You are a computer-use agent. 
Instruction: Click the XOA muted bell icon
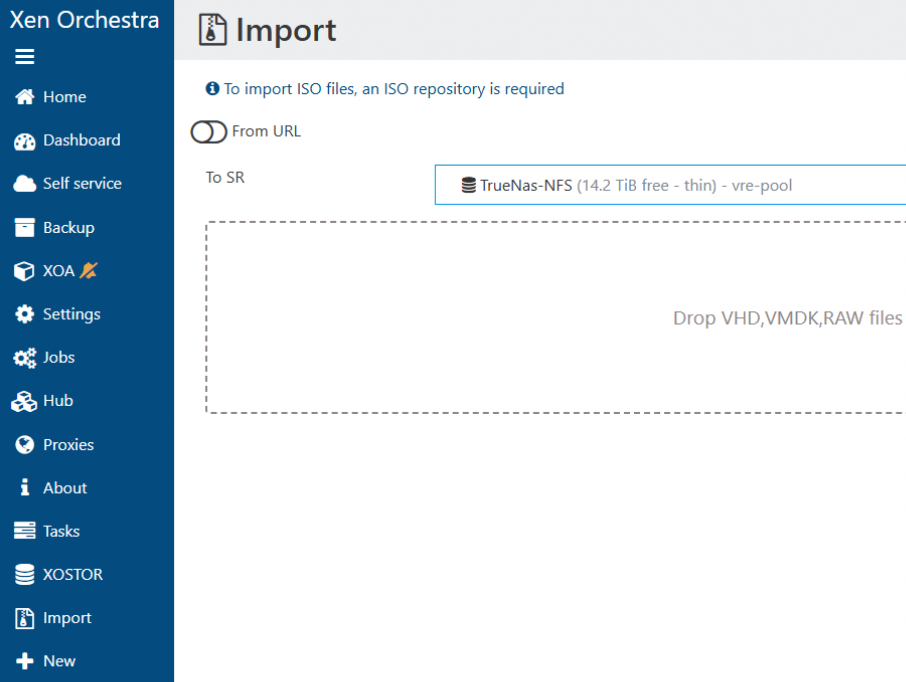click(x=88, y=270)
